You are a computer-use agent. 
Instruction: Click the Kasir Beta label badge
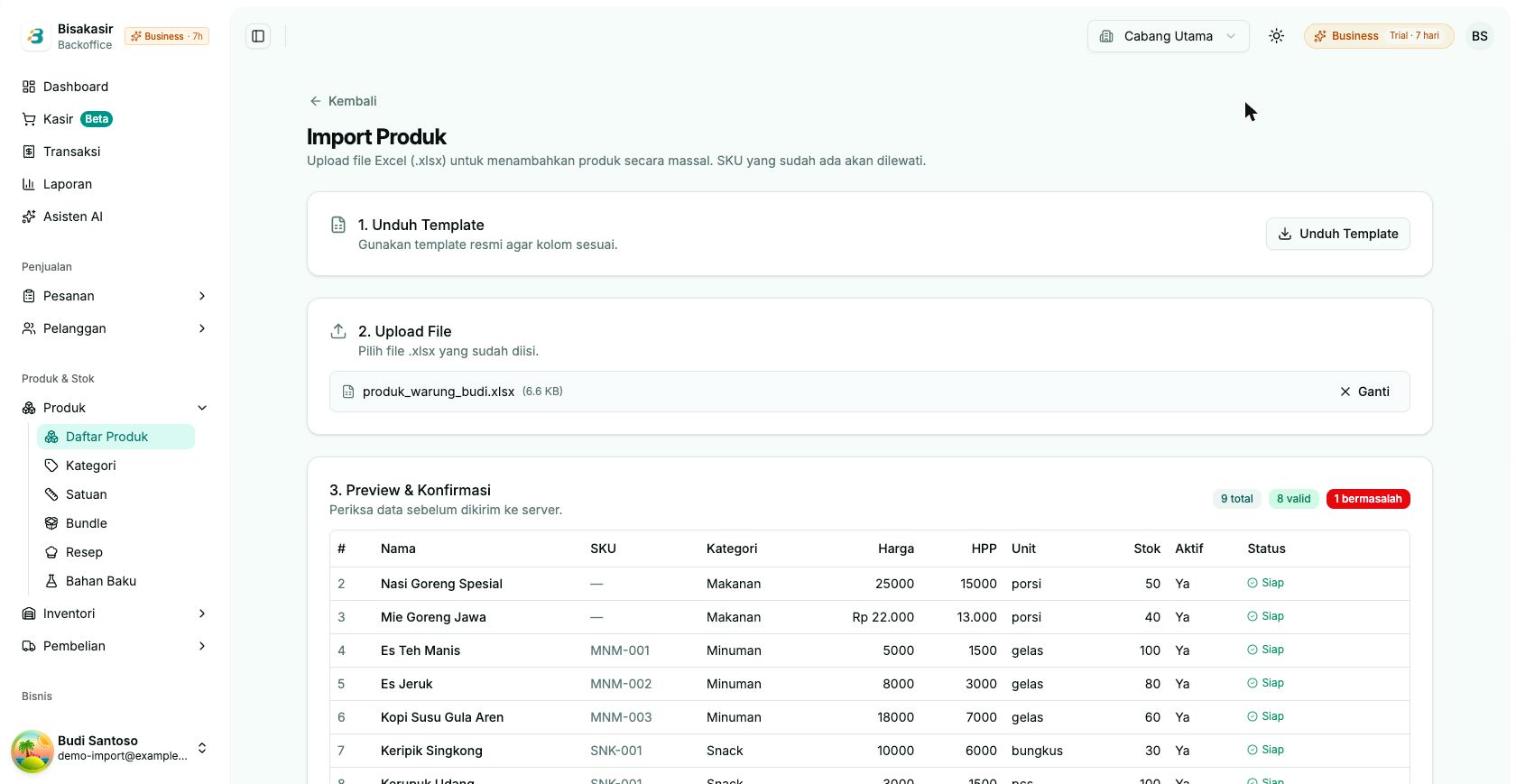coord(96,119)
